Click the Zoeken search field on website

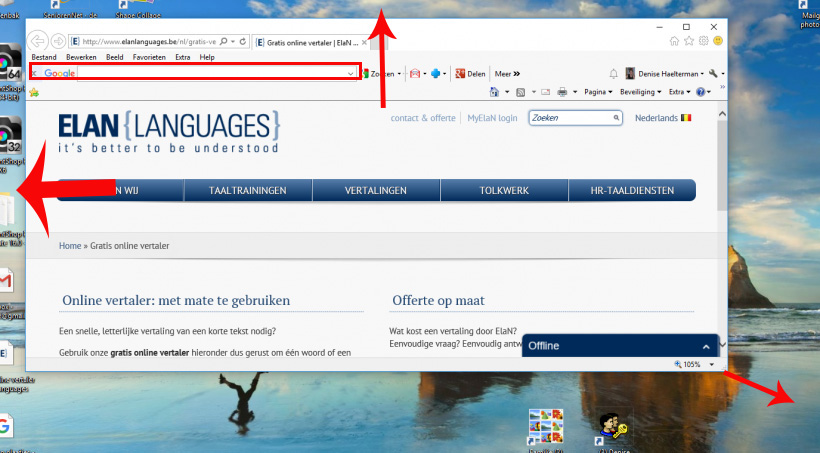coord(571,118)
